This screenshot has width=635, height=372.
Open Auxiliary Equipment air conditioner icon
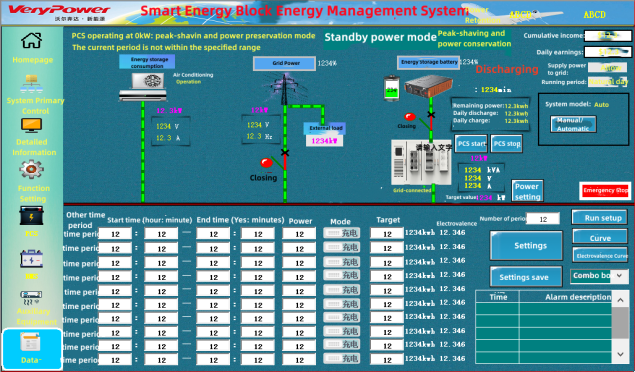click(x=32, y=298)
